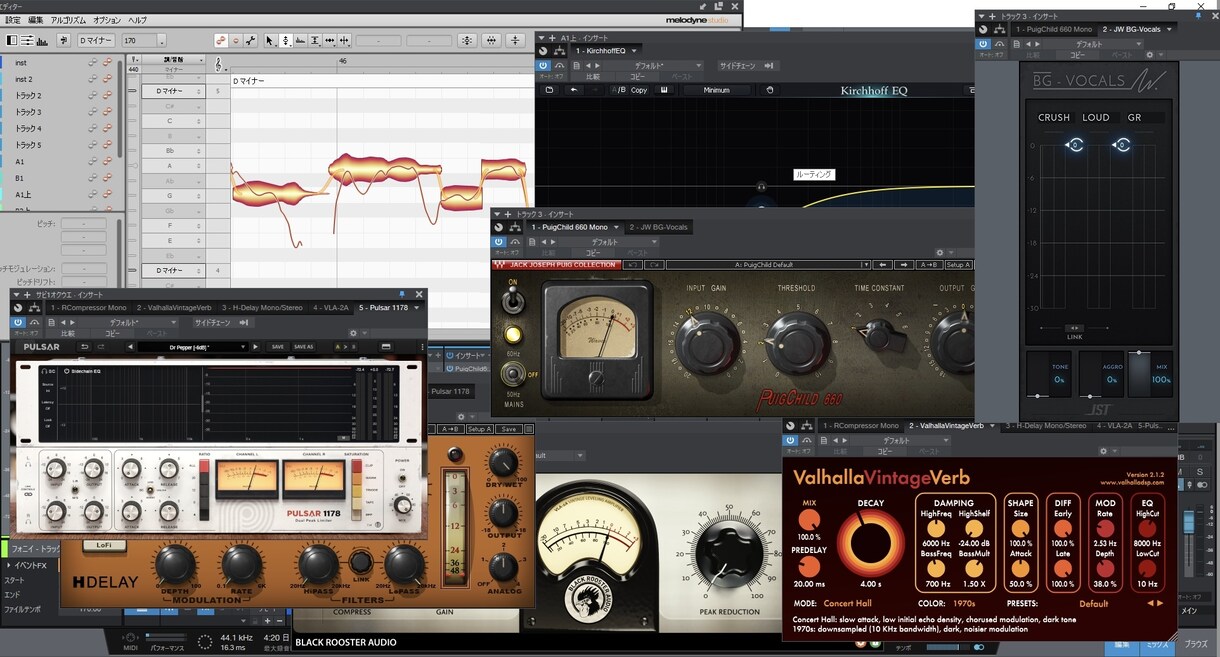Open the アルゴリズム menu
Screen dimensions: 1220x657
point(68,20)
